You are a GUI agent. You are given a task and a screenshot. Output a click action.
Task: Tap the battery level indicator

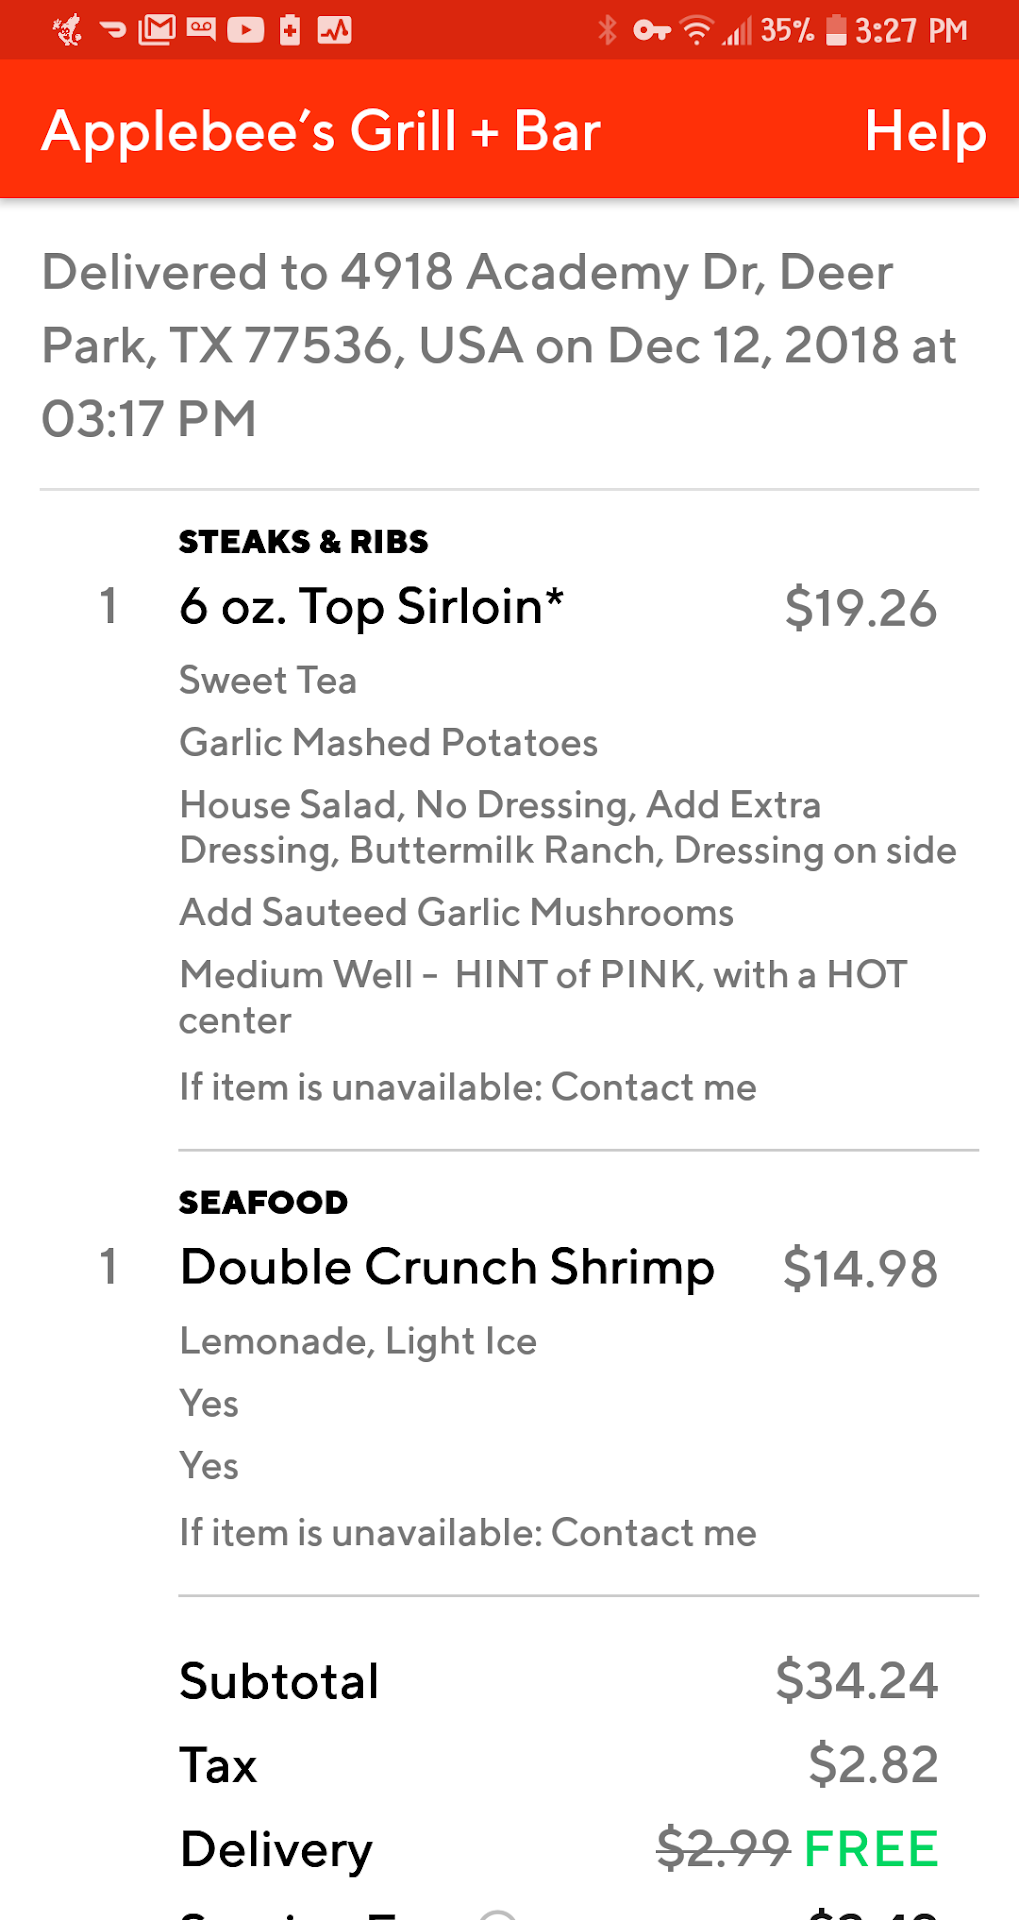tap(836, 30)
